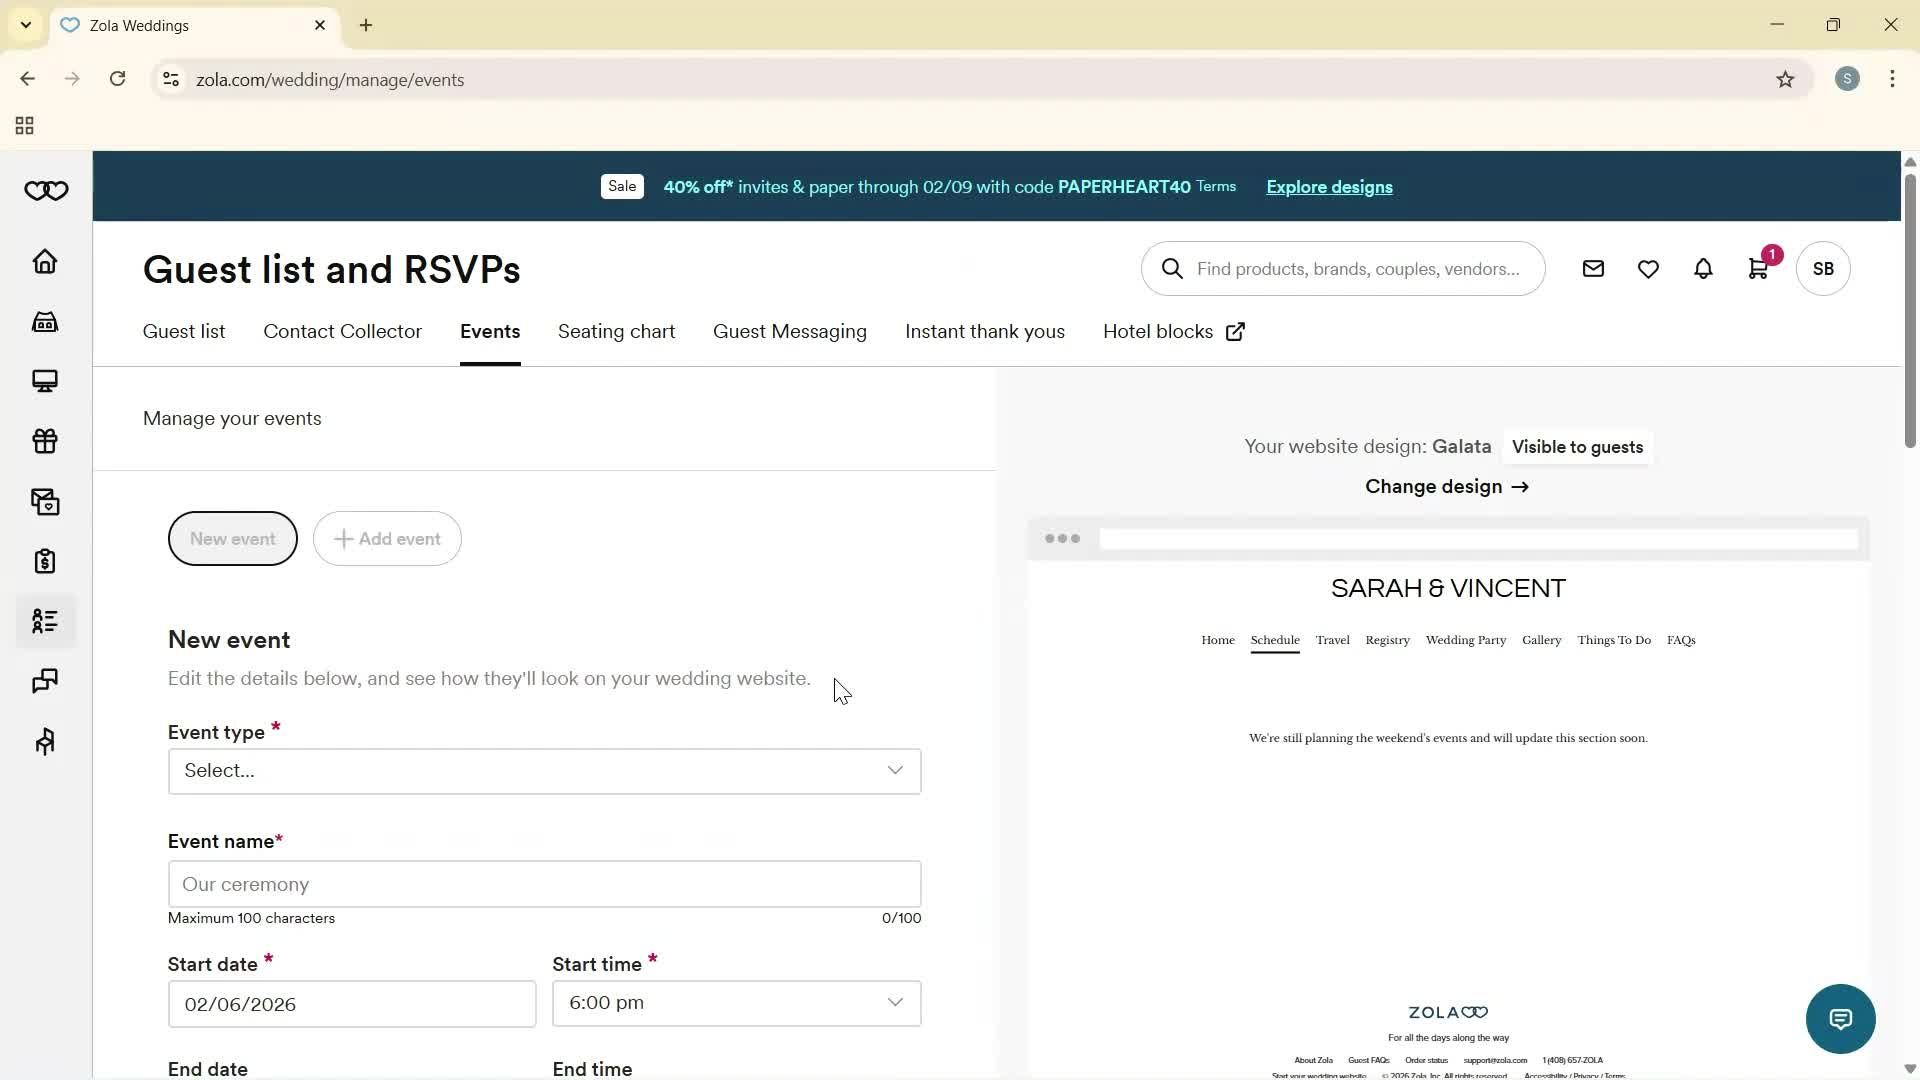This screenshot has width=1920, height=1080.
Task: Click the favorites heart icon in header
Action: pos(1648,268)
